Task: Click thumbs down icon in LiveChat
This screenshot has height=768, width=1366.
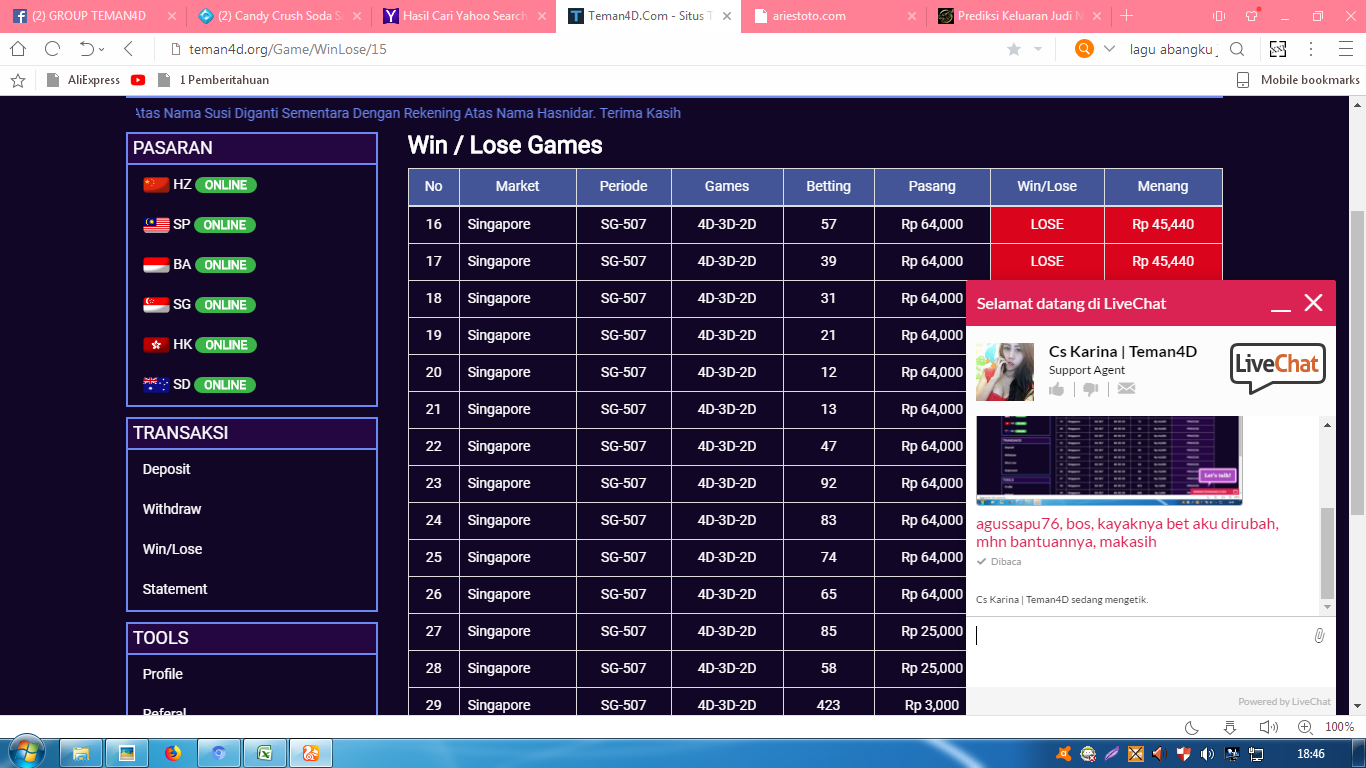Action: point(1091,389)
